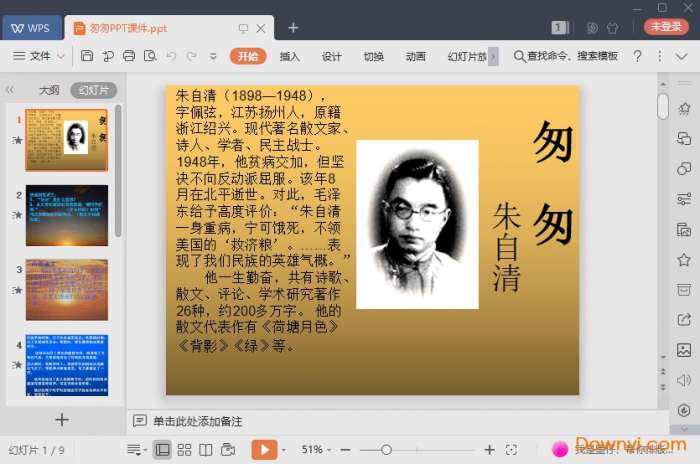
Task: Click the Redo arrow icon
Action: (x=192, y=56)
